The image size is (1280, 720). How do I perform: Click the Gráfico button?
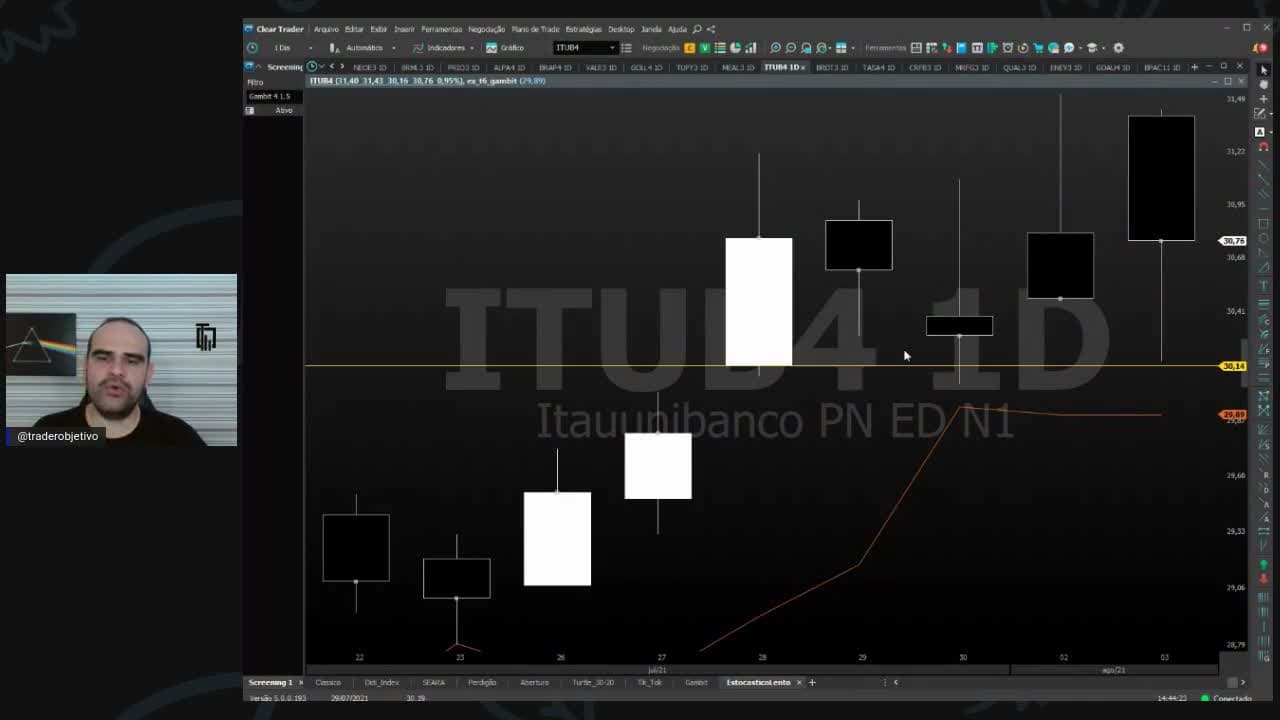point(506,48)
